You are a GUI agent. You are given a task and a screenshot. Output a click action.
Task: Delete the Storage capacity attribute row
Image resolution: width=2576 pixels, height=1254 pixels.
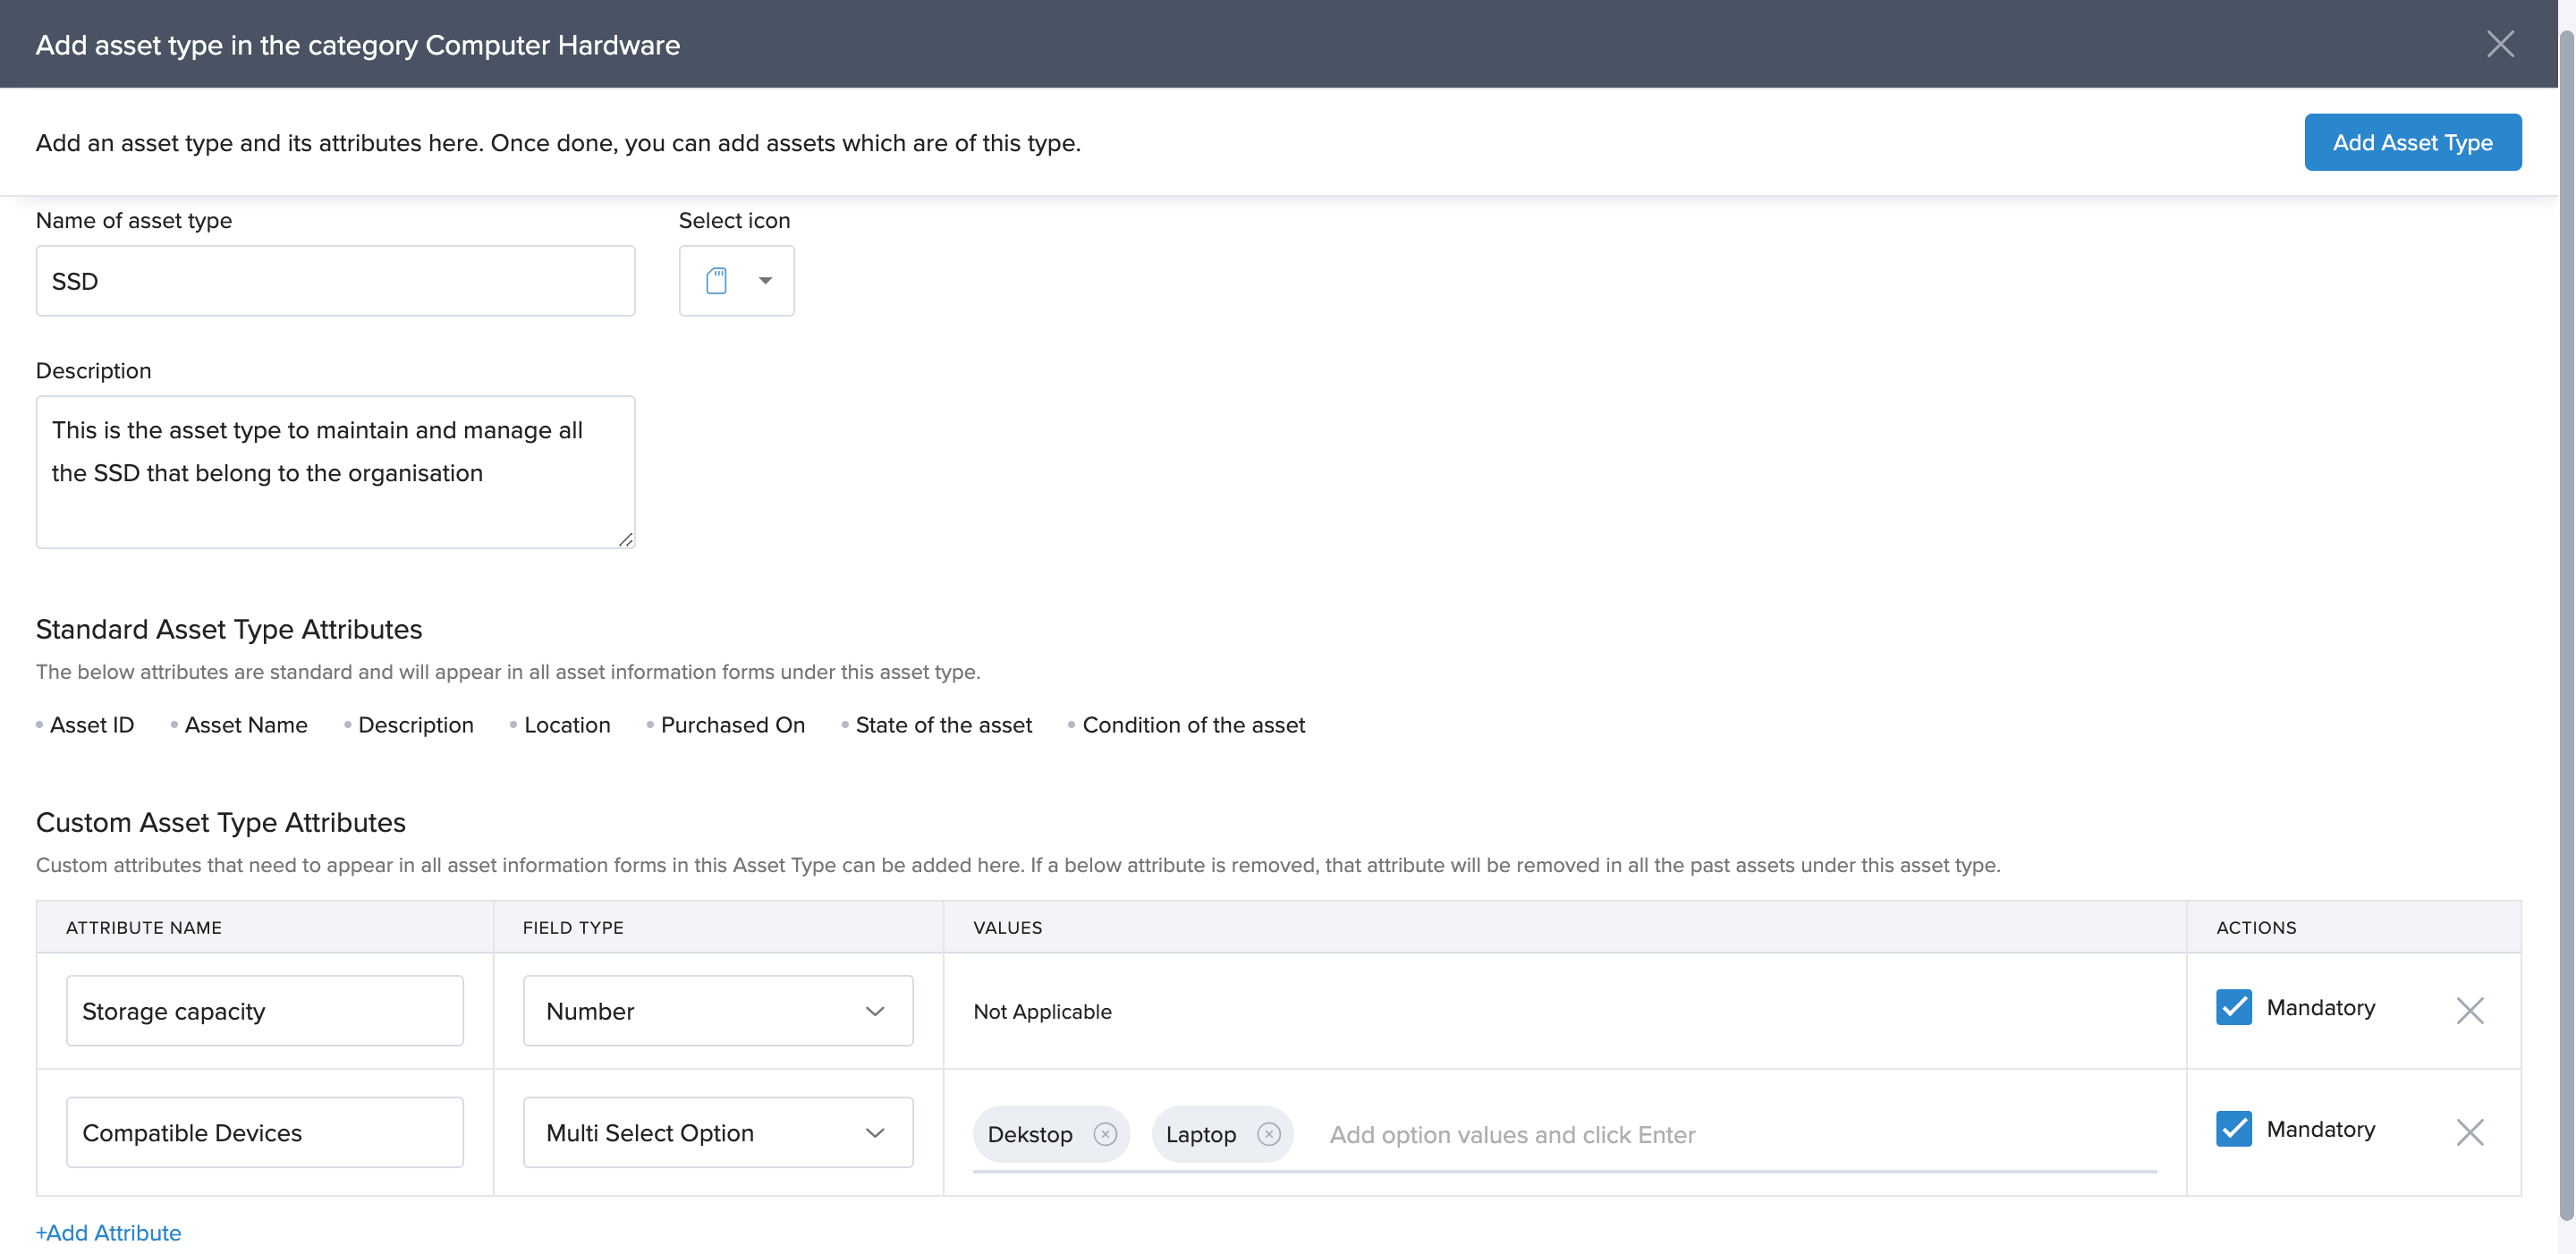coord(2469,1011)
